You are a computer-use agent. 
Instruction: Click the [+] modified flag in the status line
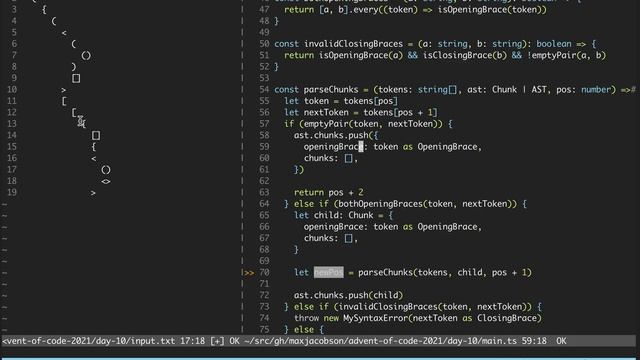(x=217, y=341)
